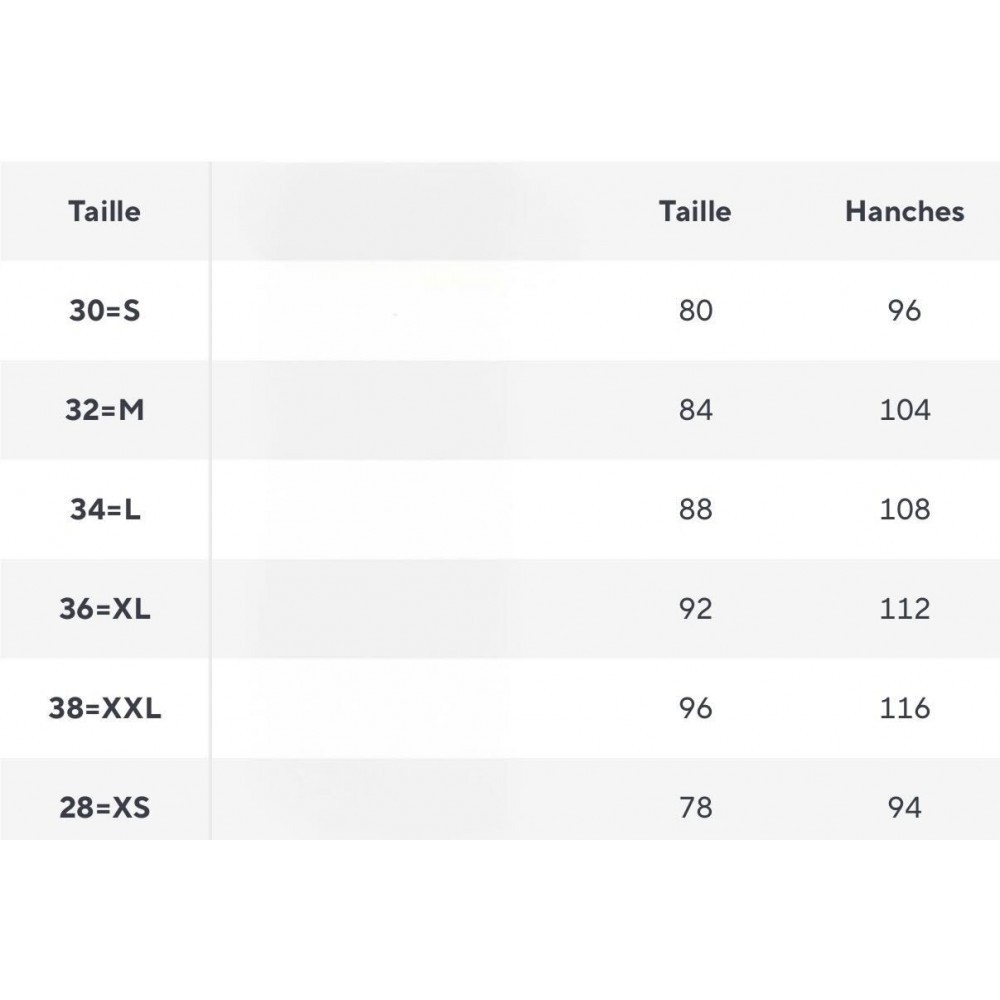Select the 32=M size row label
The width and height of the screenshot is (1000, 1000).
[x=105, y=409]
